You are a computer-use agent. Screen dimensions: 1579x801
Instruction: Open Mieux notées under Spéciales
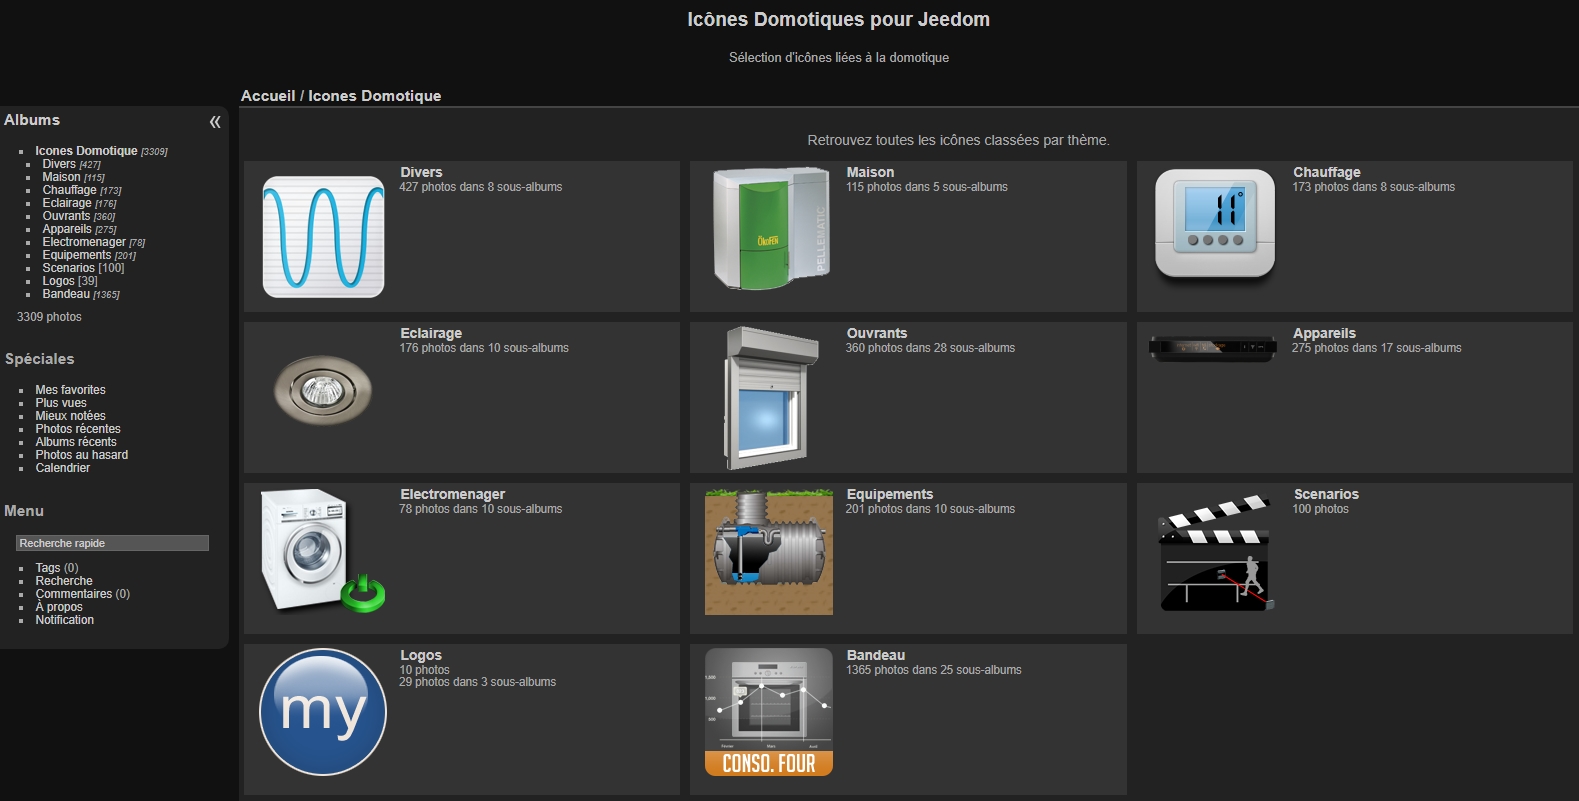pos(70,416)
